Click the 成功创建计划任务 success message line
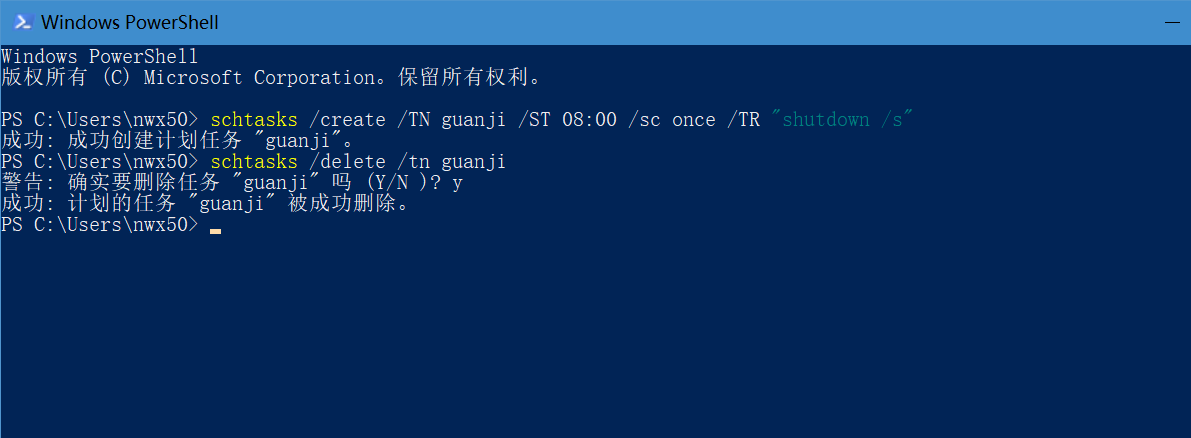Image resolution: width=1191 pixels, height=438 pixels. point(178,141)
